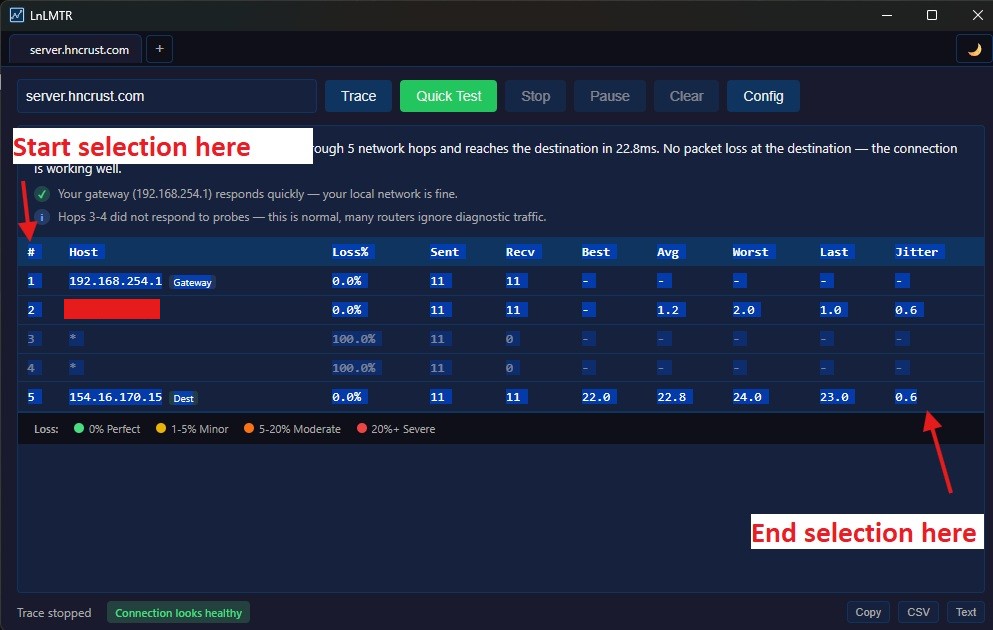Screen dimensions: 993x630
Task: Click the red 20%+ Severe legend dot
Action: (362, 429)
